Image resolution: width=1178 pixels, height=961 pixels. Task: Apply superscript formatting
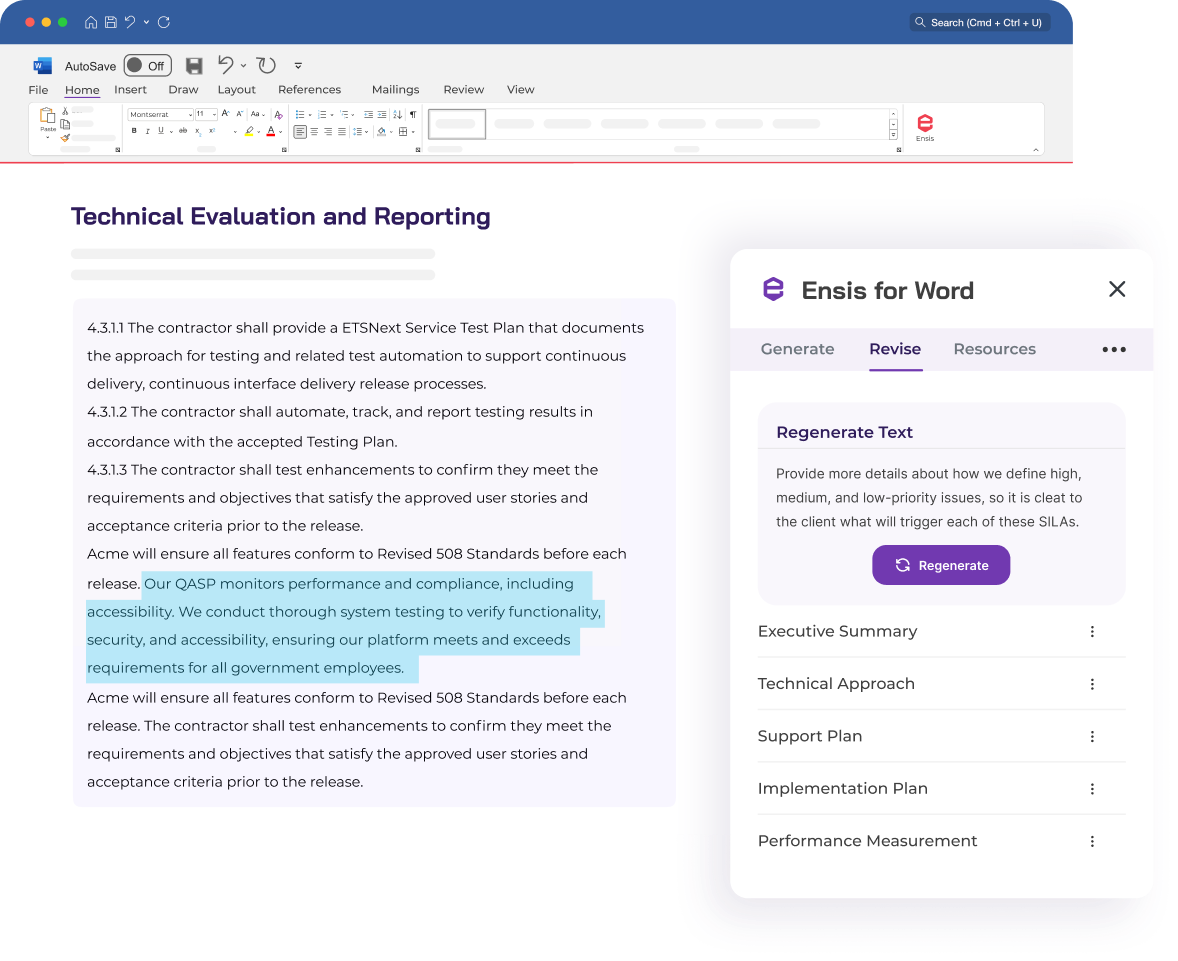tap(212, 131)
